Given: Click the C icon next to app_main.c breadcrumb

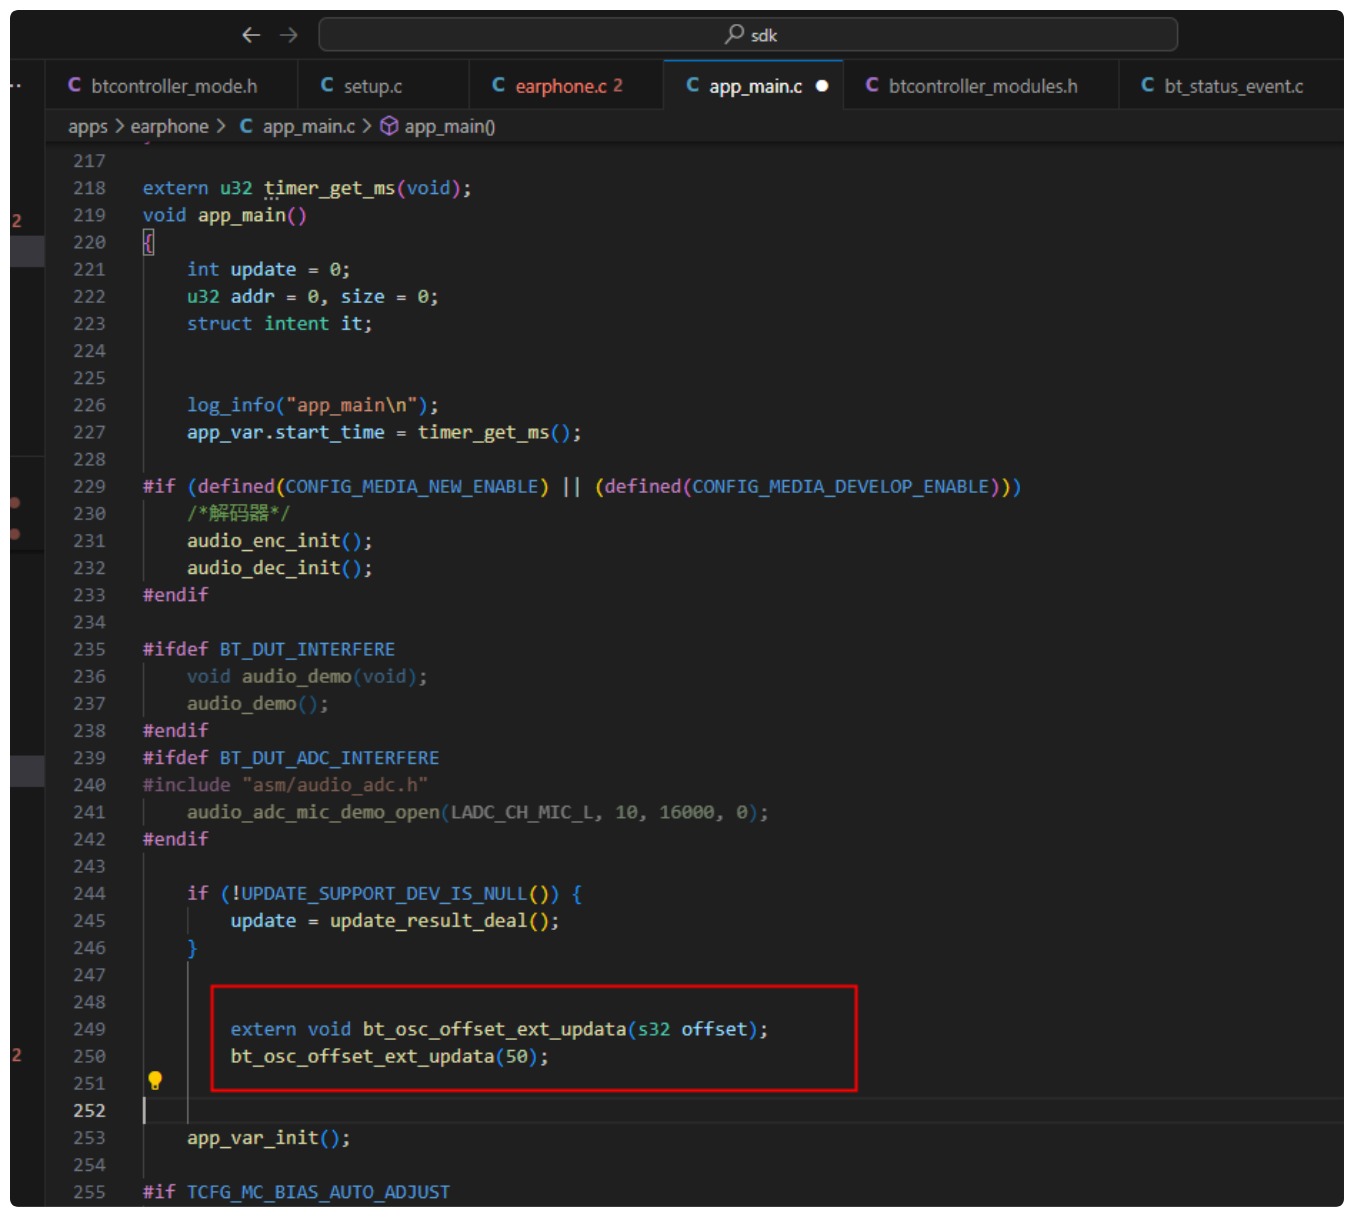Looking at the screenshot, I should [x=246, y=126].
